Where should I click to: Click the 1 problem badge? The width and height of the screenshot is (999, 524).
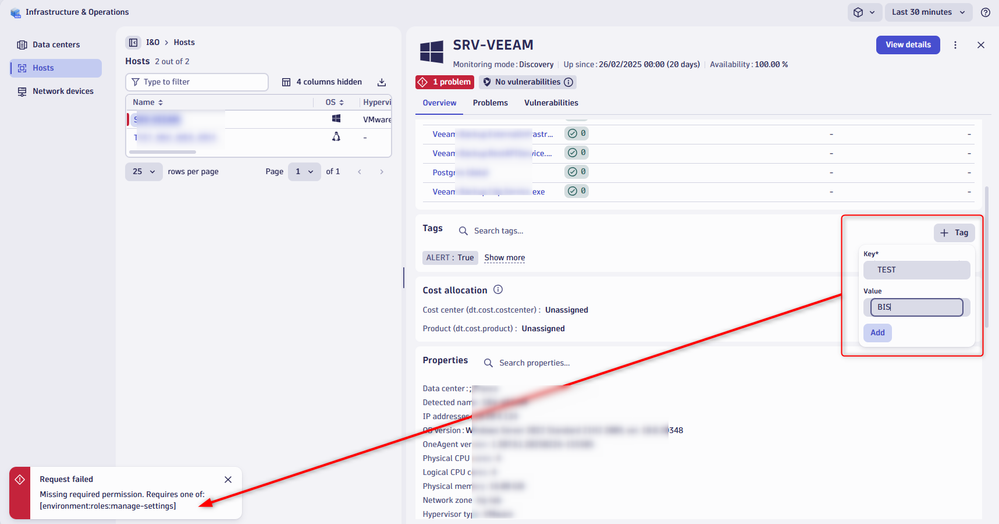445,82
